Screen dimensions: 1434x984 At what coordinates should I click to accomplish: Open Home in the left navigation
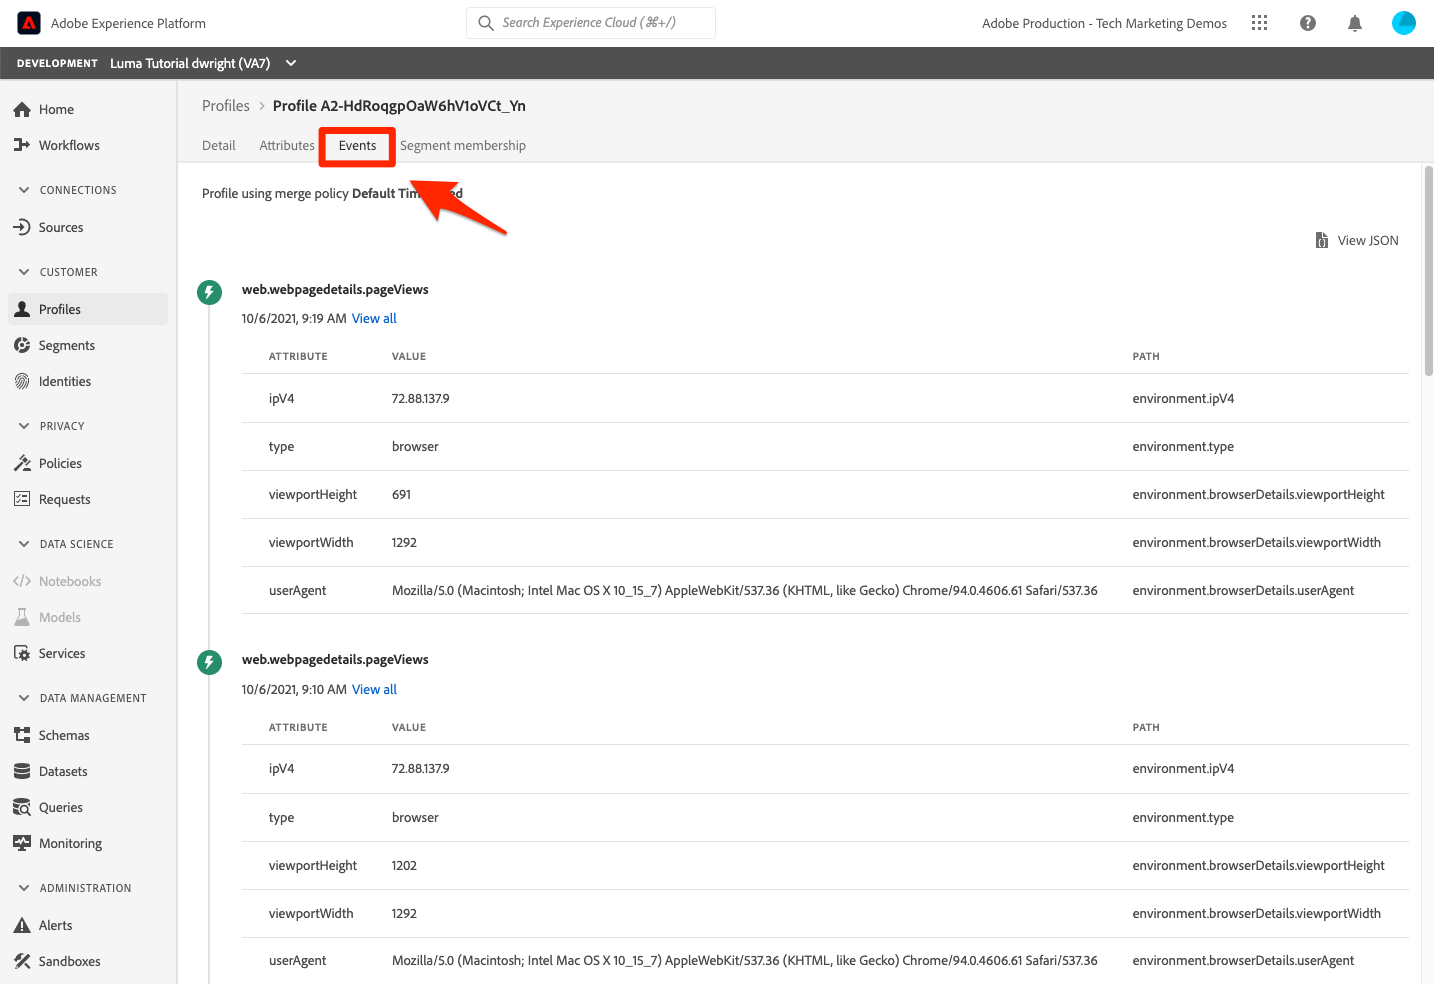(x=88, y=109)
